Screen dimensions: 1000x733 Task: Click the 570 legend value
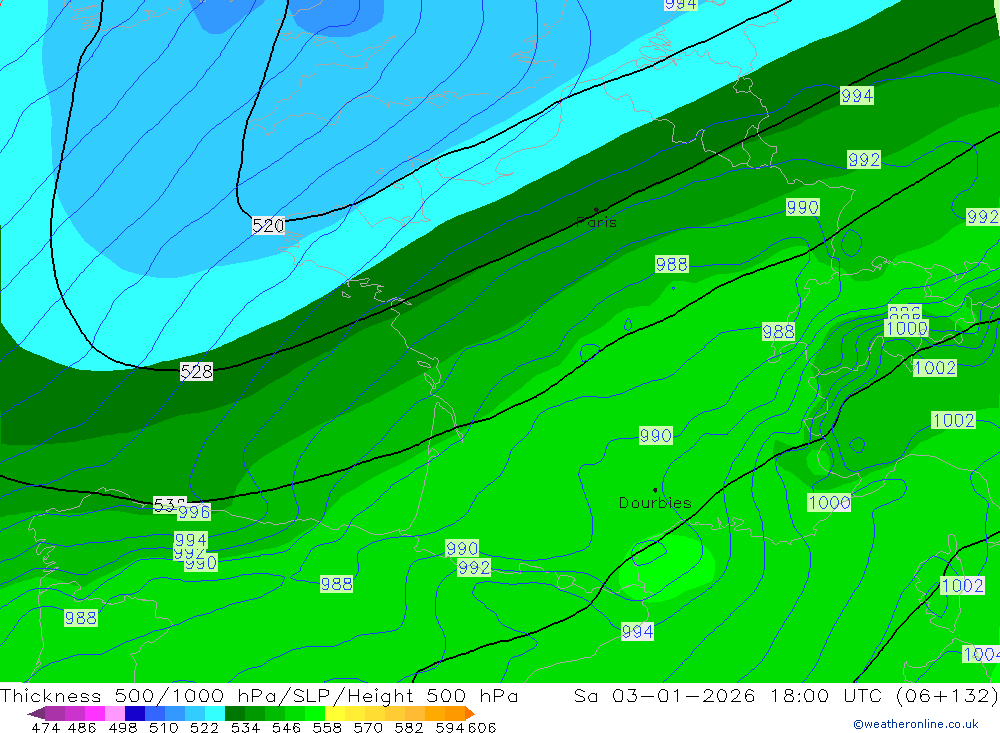coord(367,727)
